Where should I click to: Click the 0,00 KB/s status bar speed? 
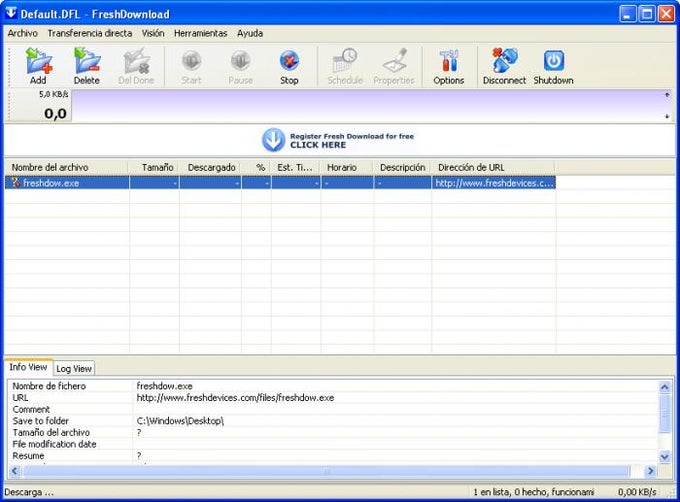coord(637,492)
